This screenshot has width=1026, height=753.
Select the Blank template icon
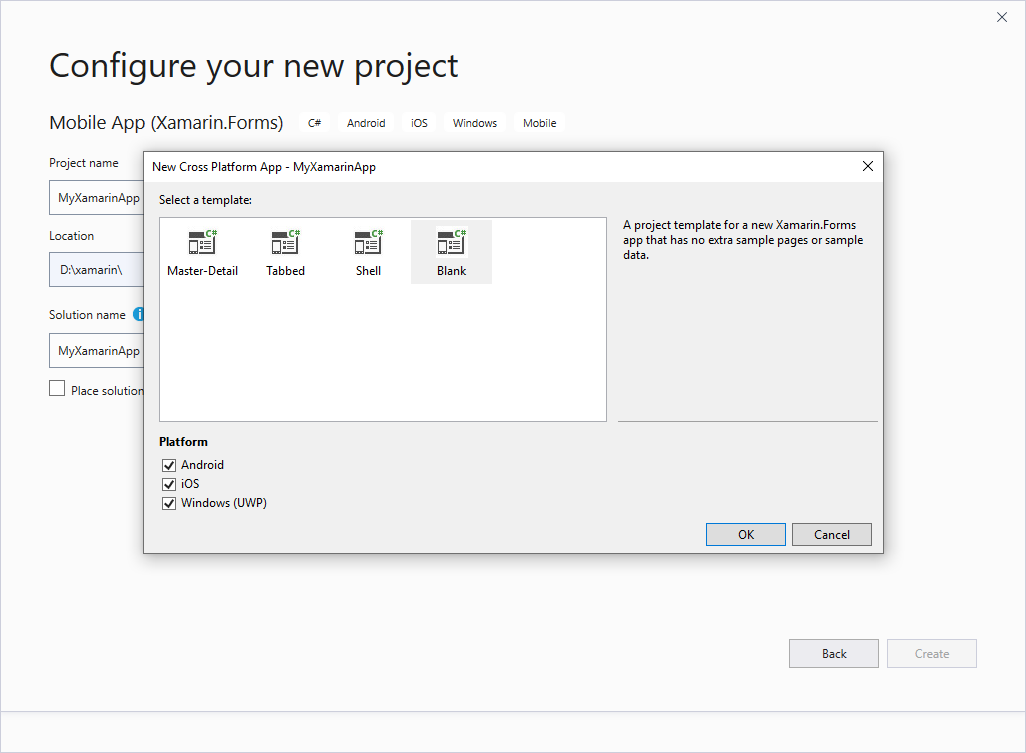pos(451,243)
